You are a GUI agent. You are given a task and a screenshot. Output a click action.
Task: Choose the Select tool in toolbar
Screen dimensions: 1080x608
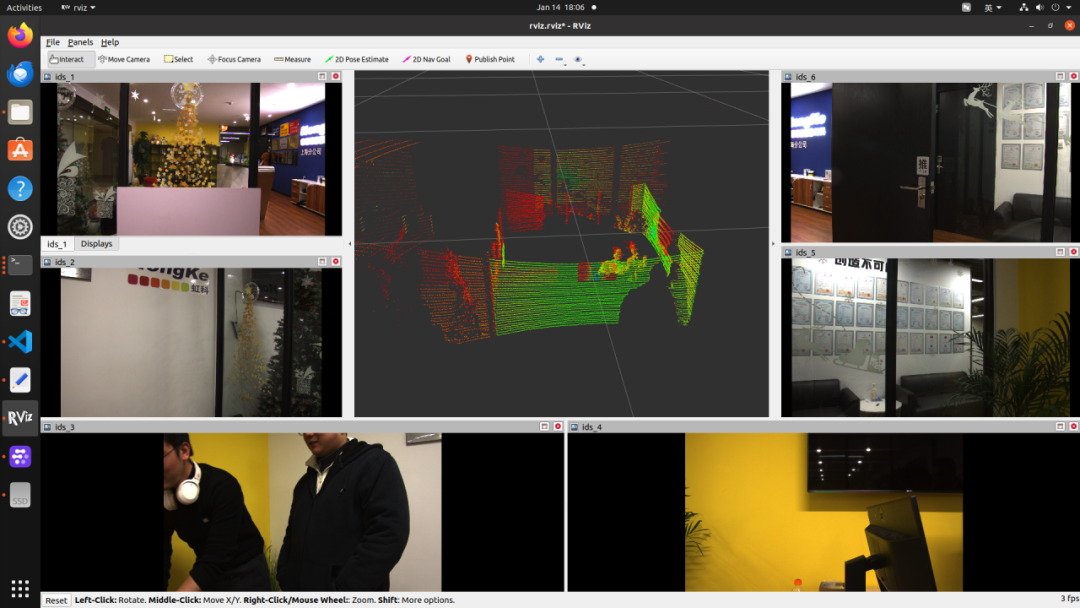click(179, 59)
